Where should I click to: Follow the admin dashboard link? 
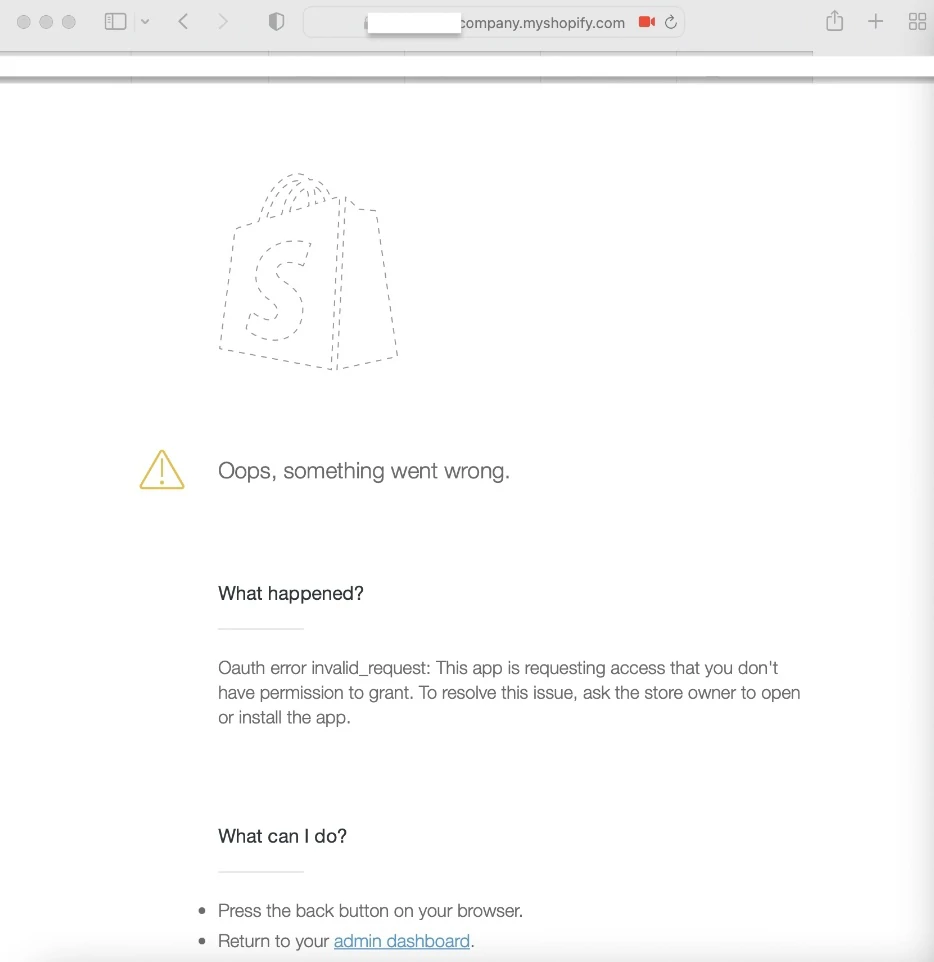pos(401,941)
